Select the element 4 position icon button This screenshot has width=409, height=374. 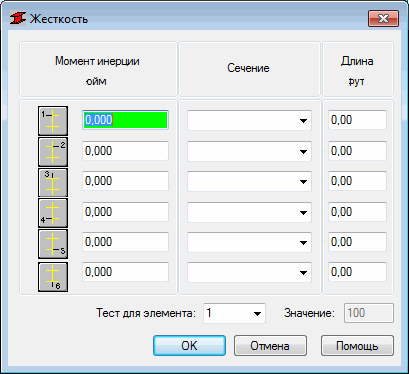coord(53,213)
